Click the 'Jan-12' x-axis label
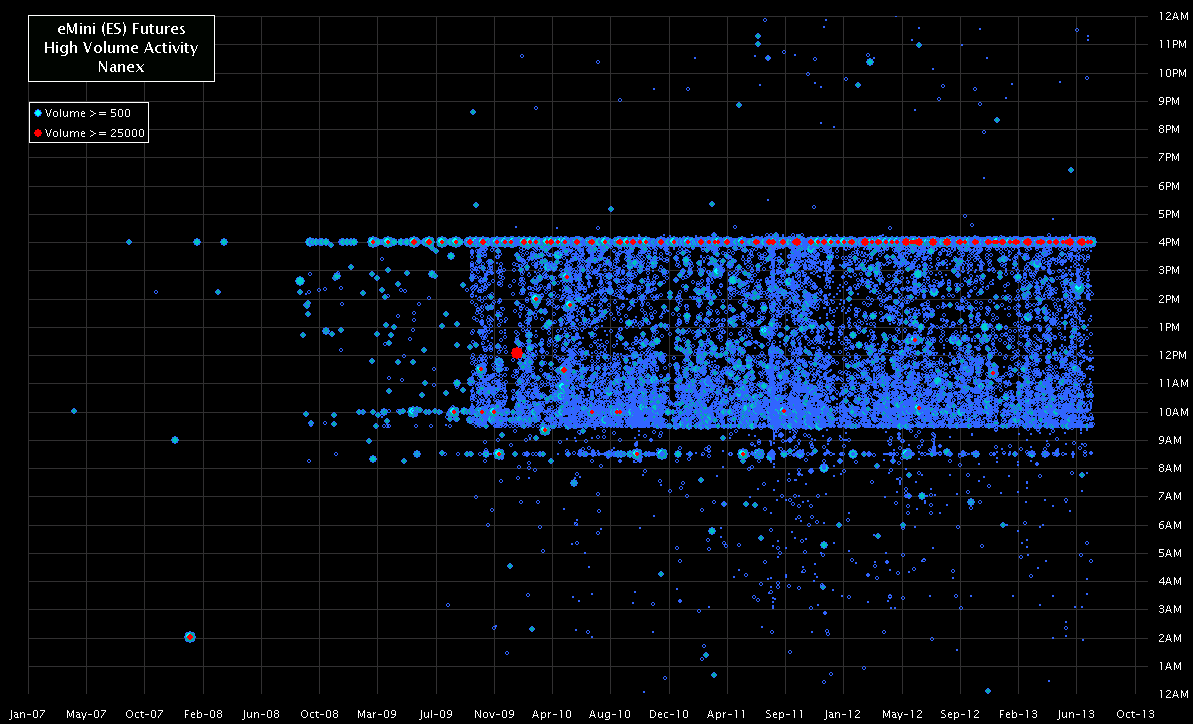Screen dimensions: 1193x724 tap(844, 715)
